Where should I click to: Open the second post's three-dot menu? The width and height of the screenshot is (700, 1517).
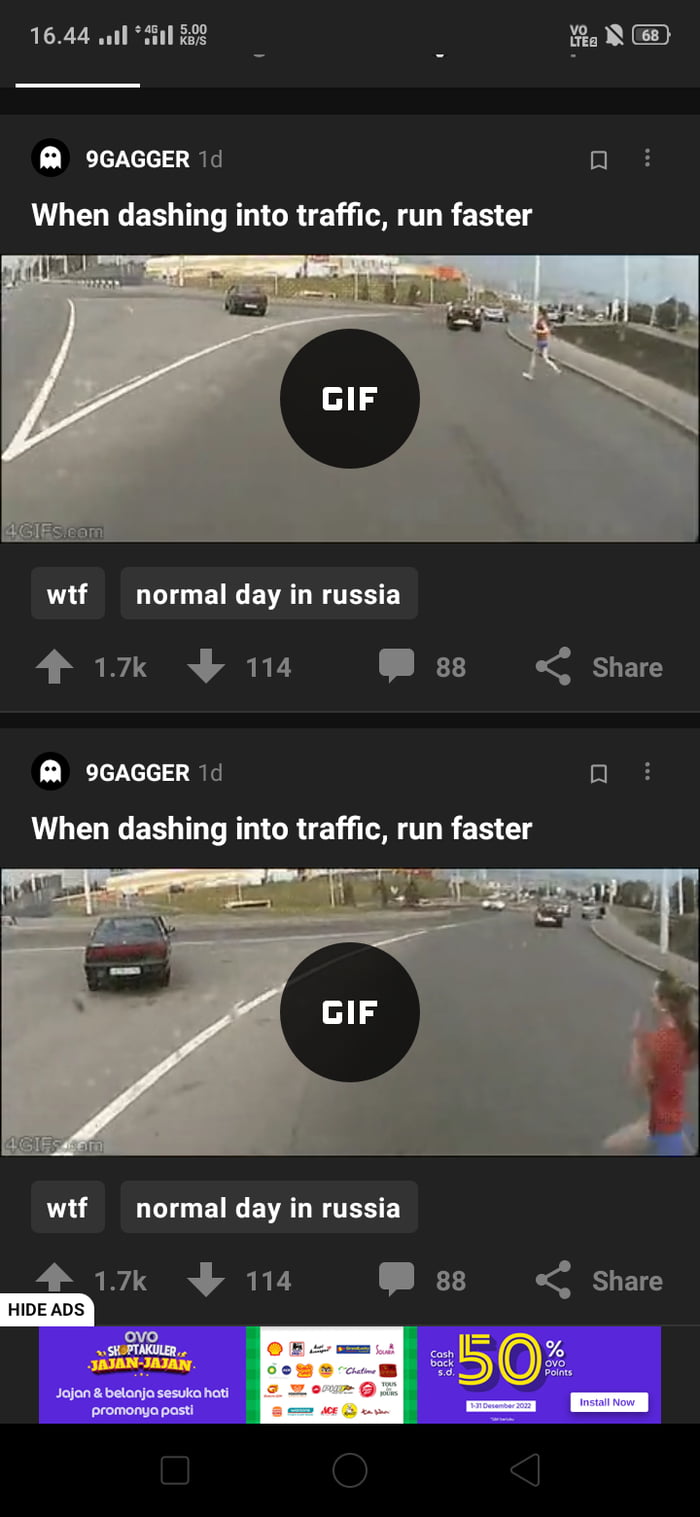click(x=647, y=772)
